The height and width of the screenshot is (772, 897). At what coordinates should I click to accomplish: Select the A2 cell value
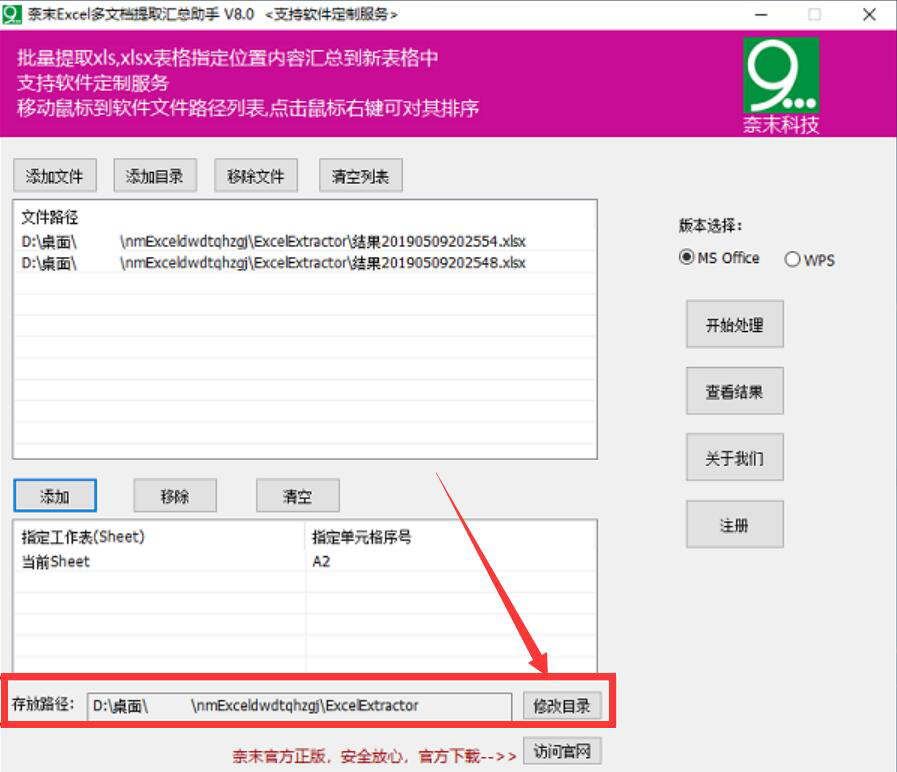point(321,561)
